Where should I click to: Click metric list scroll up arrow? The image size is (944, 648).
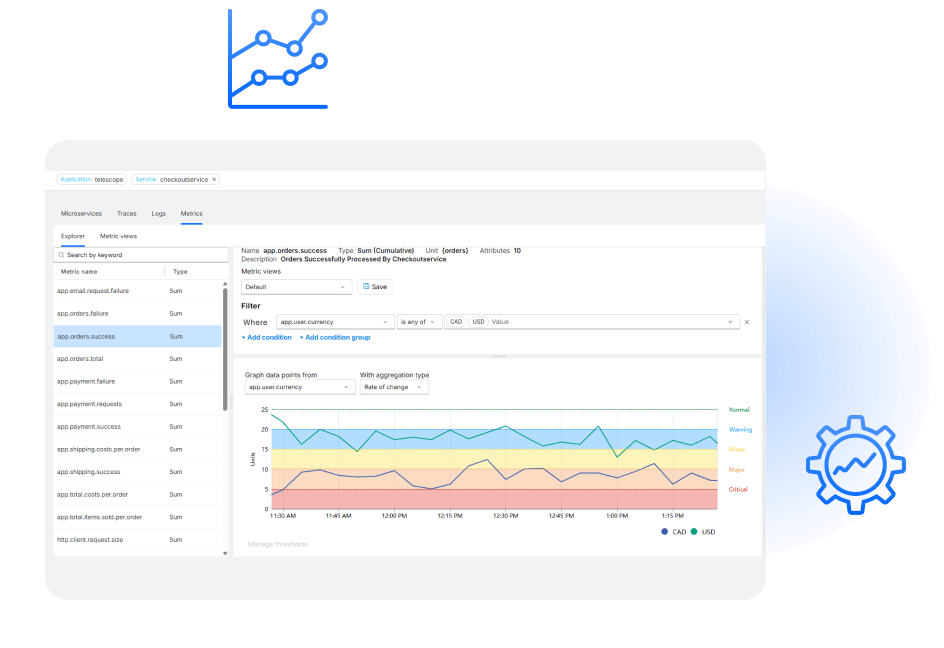[x=225, y=284]
